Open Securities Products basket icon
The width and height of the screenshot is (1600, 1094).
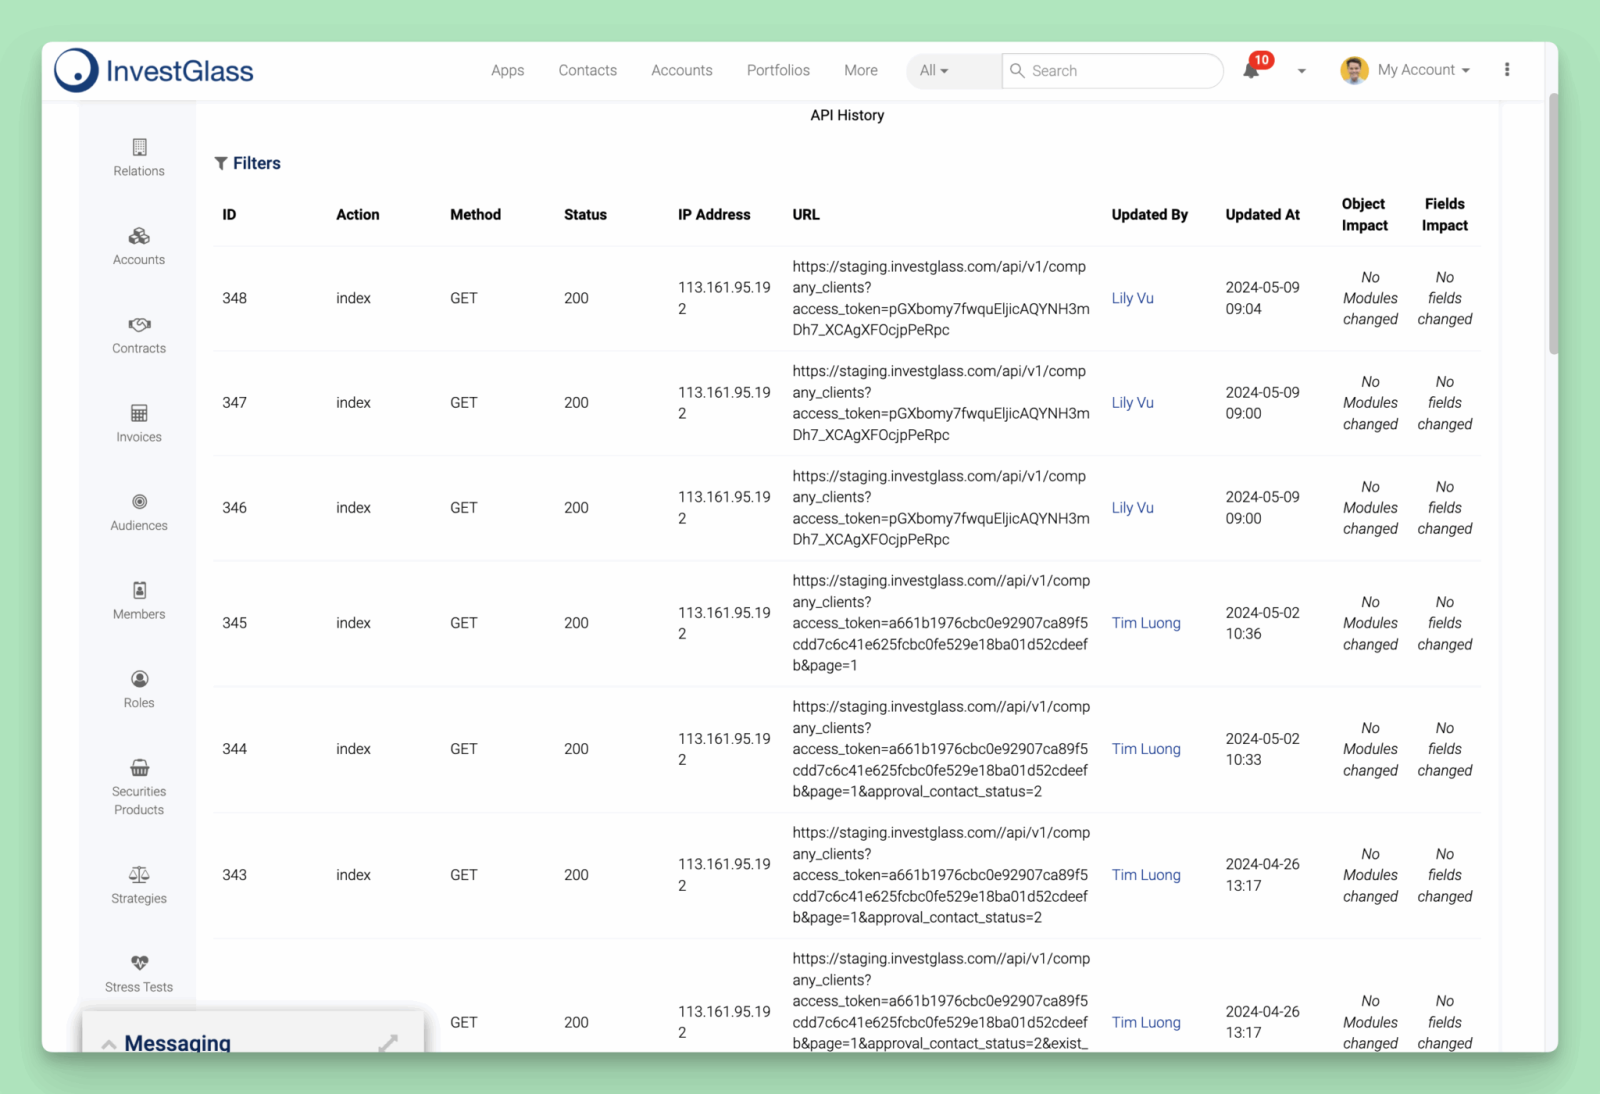tap(139, 768)
